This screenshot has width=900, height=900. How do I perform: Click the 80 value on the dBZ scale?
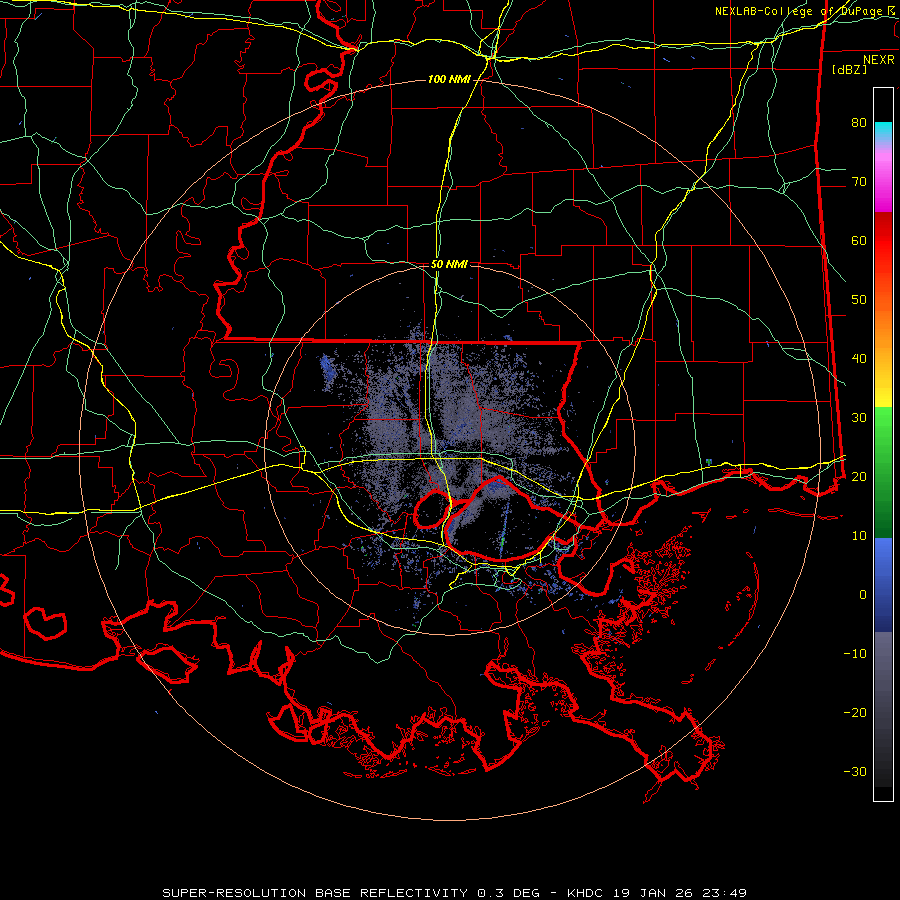pos(859,123)
